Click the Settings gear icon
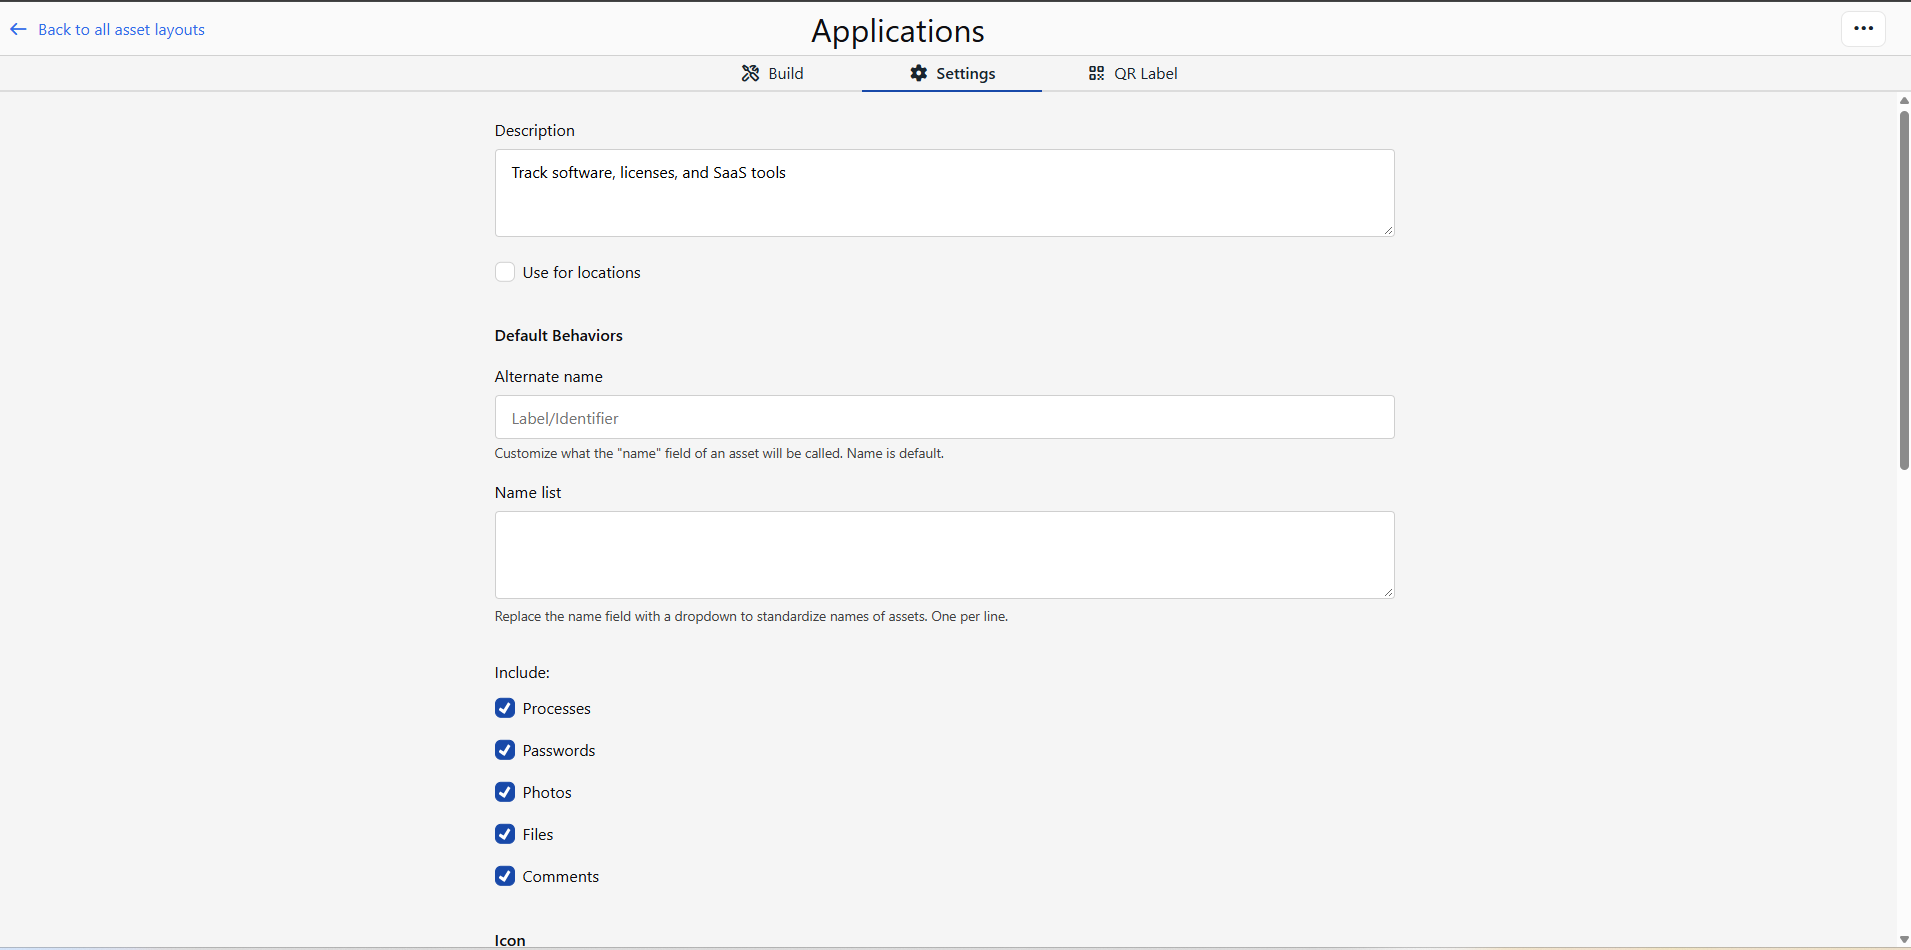1911x950 pixels. [x=918, y=73]
